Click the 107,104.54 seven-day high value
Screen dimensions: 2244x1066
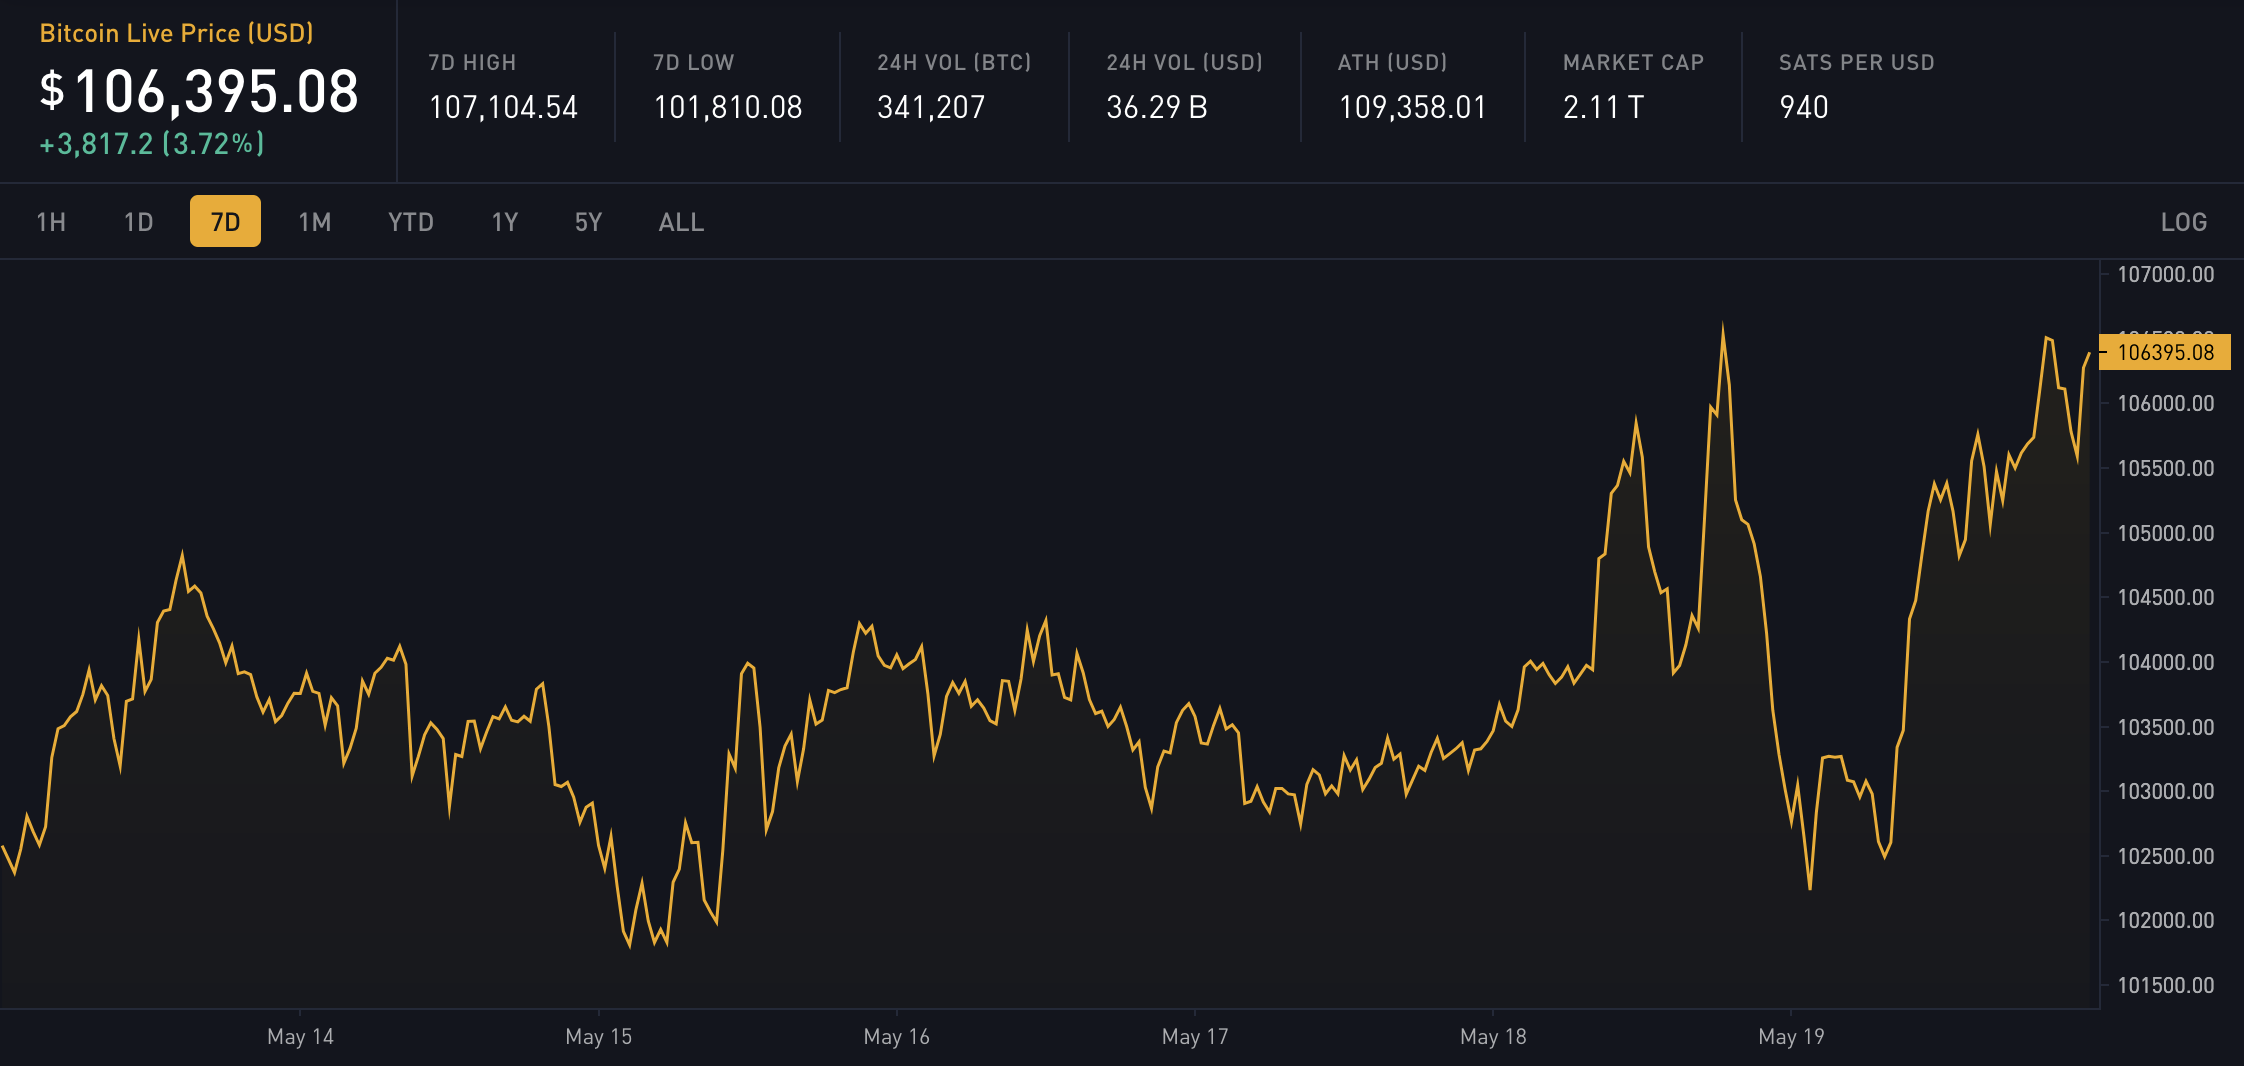click(503, 107)
